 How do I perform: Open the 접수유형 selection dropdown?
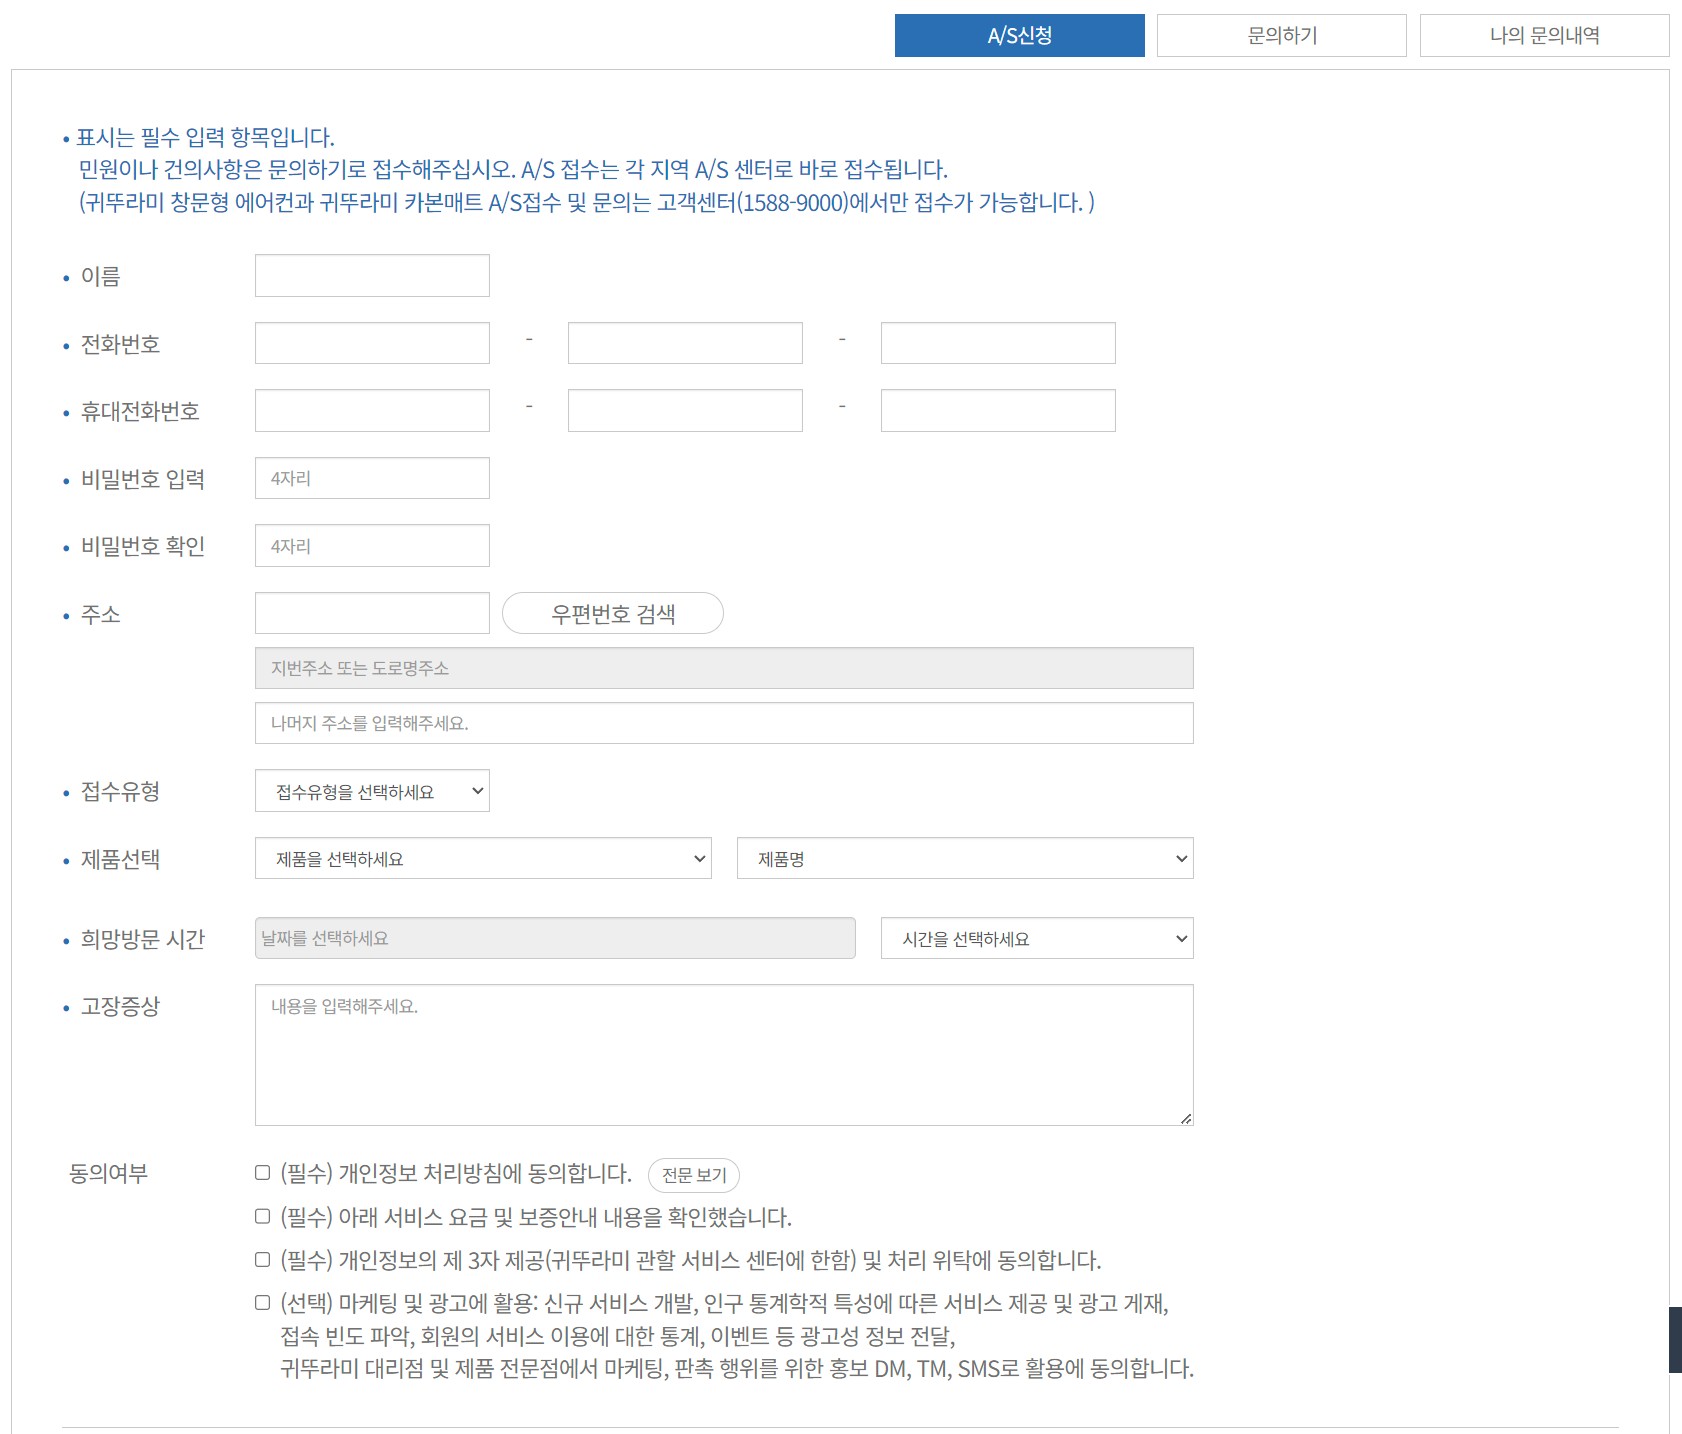[372, 790]
